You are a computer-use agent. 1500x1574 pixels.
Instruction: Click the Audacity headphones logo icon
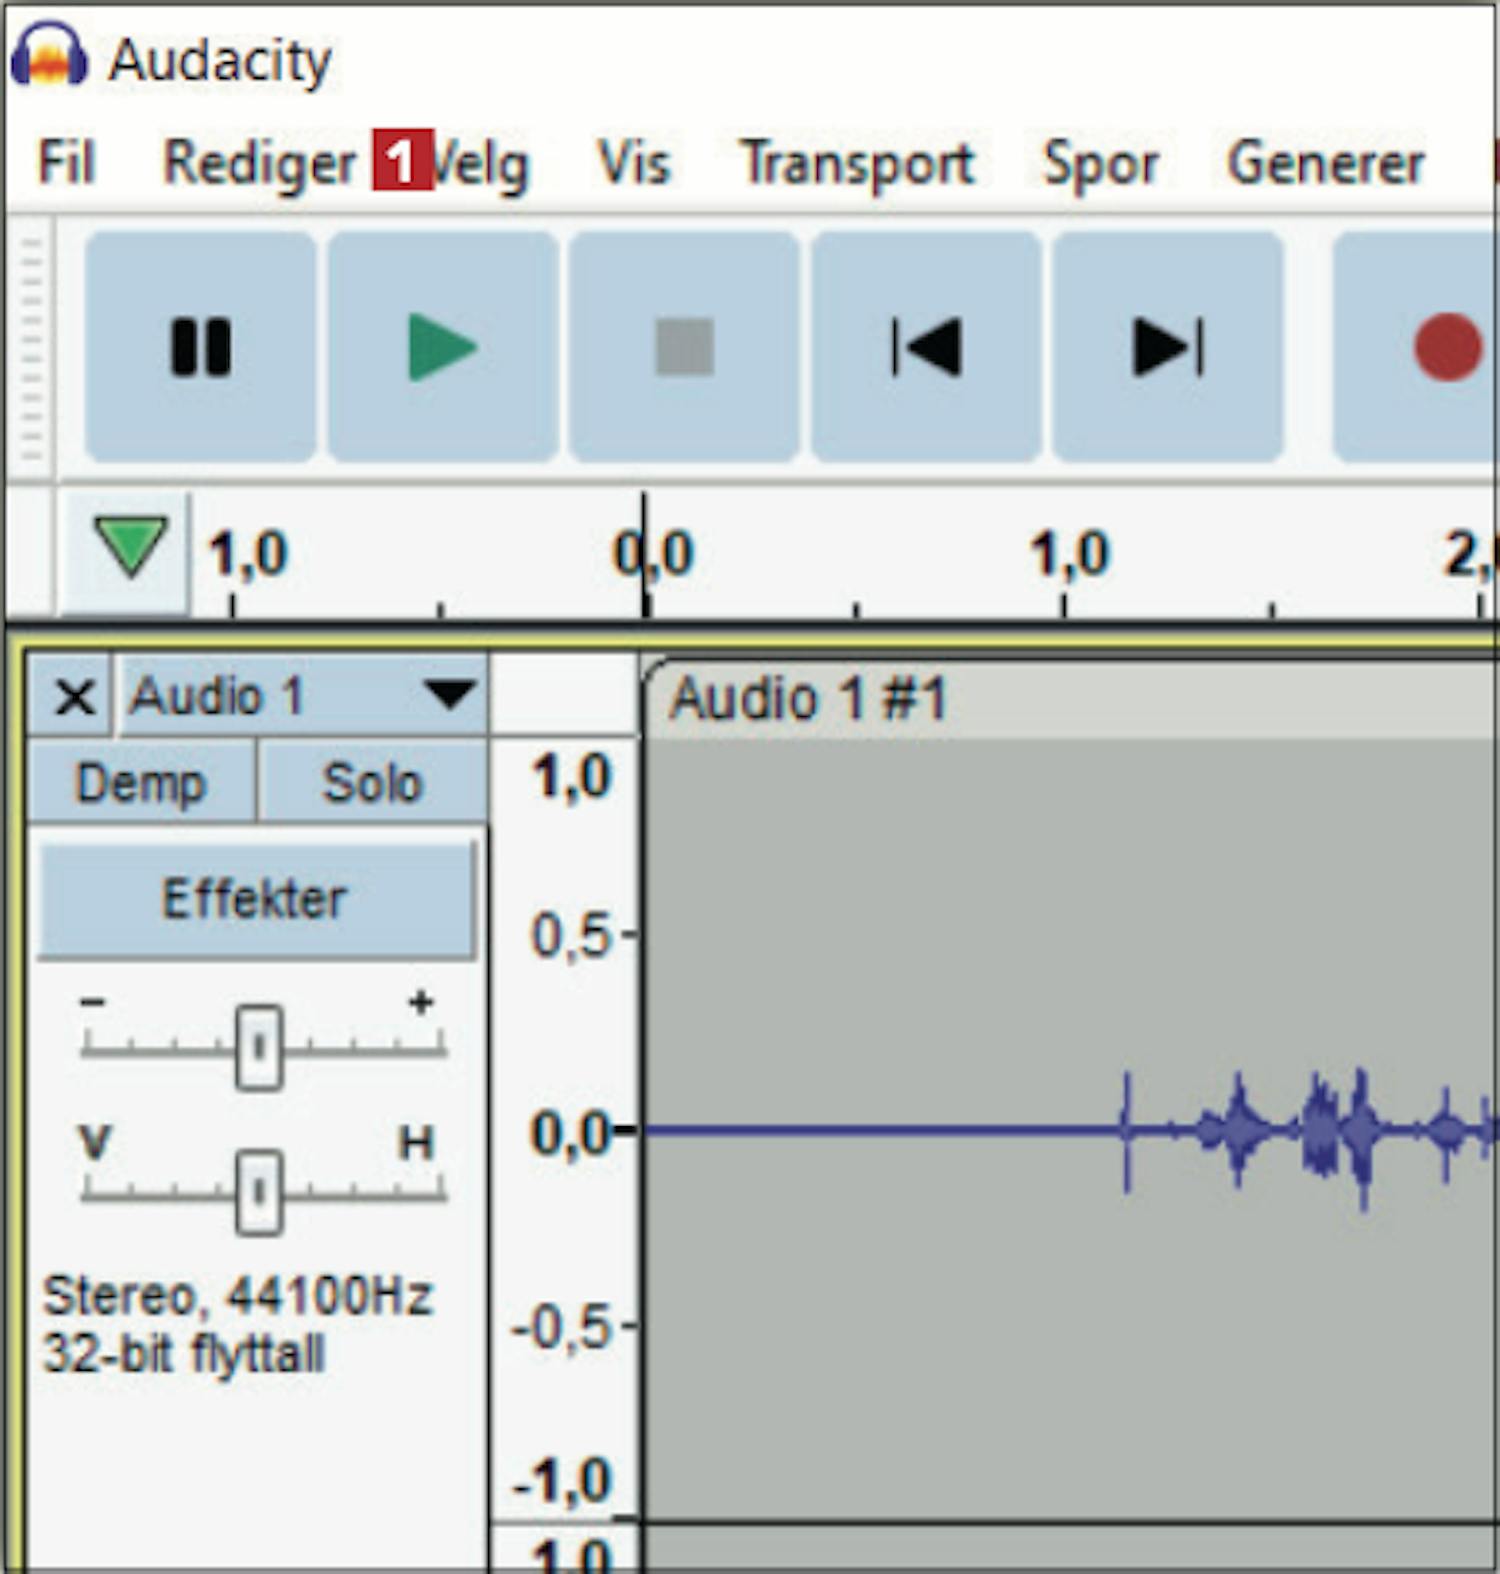pyautogui.click(x=48, y=56)
